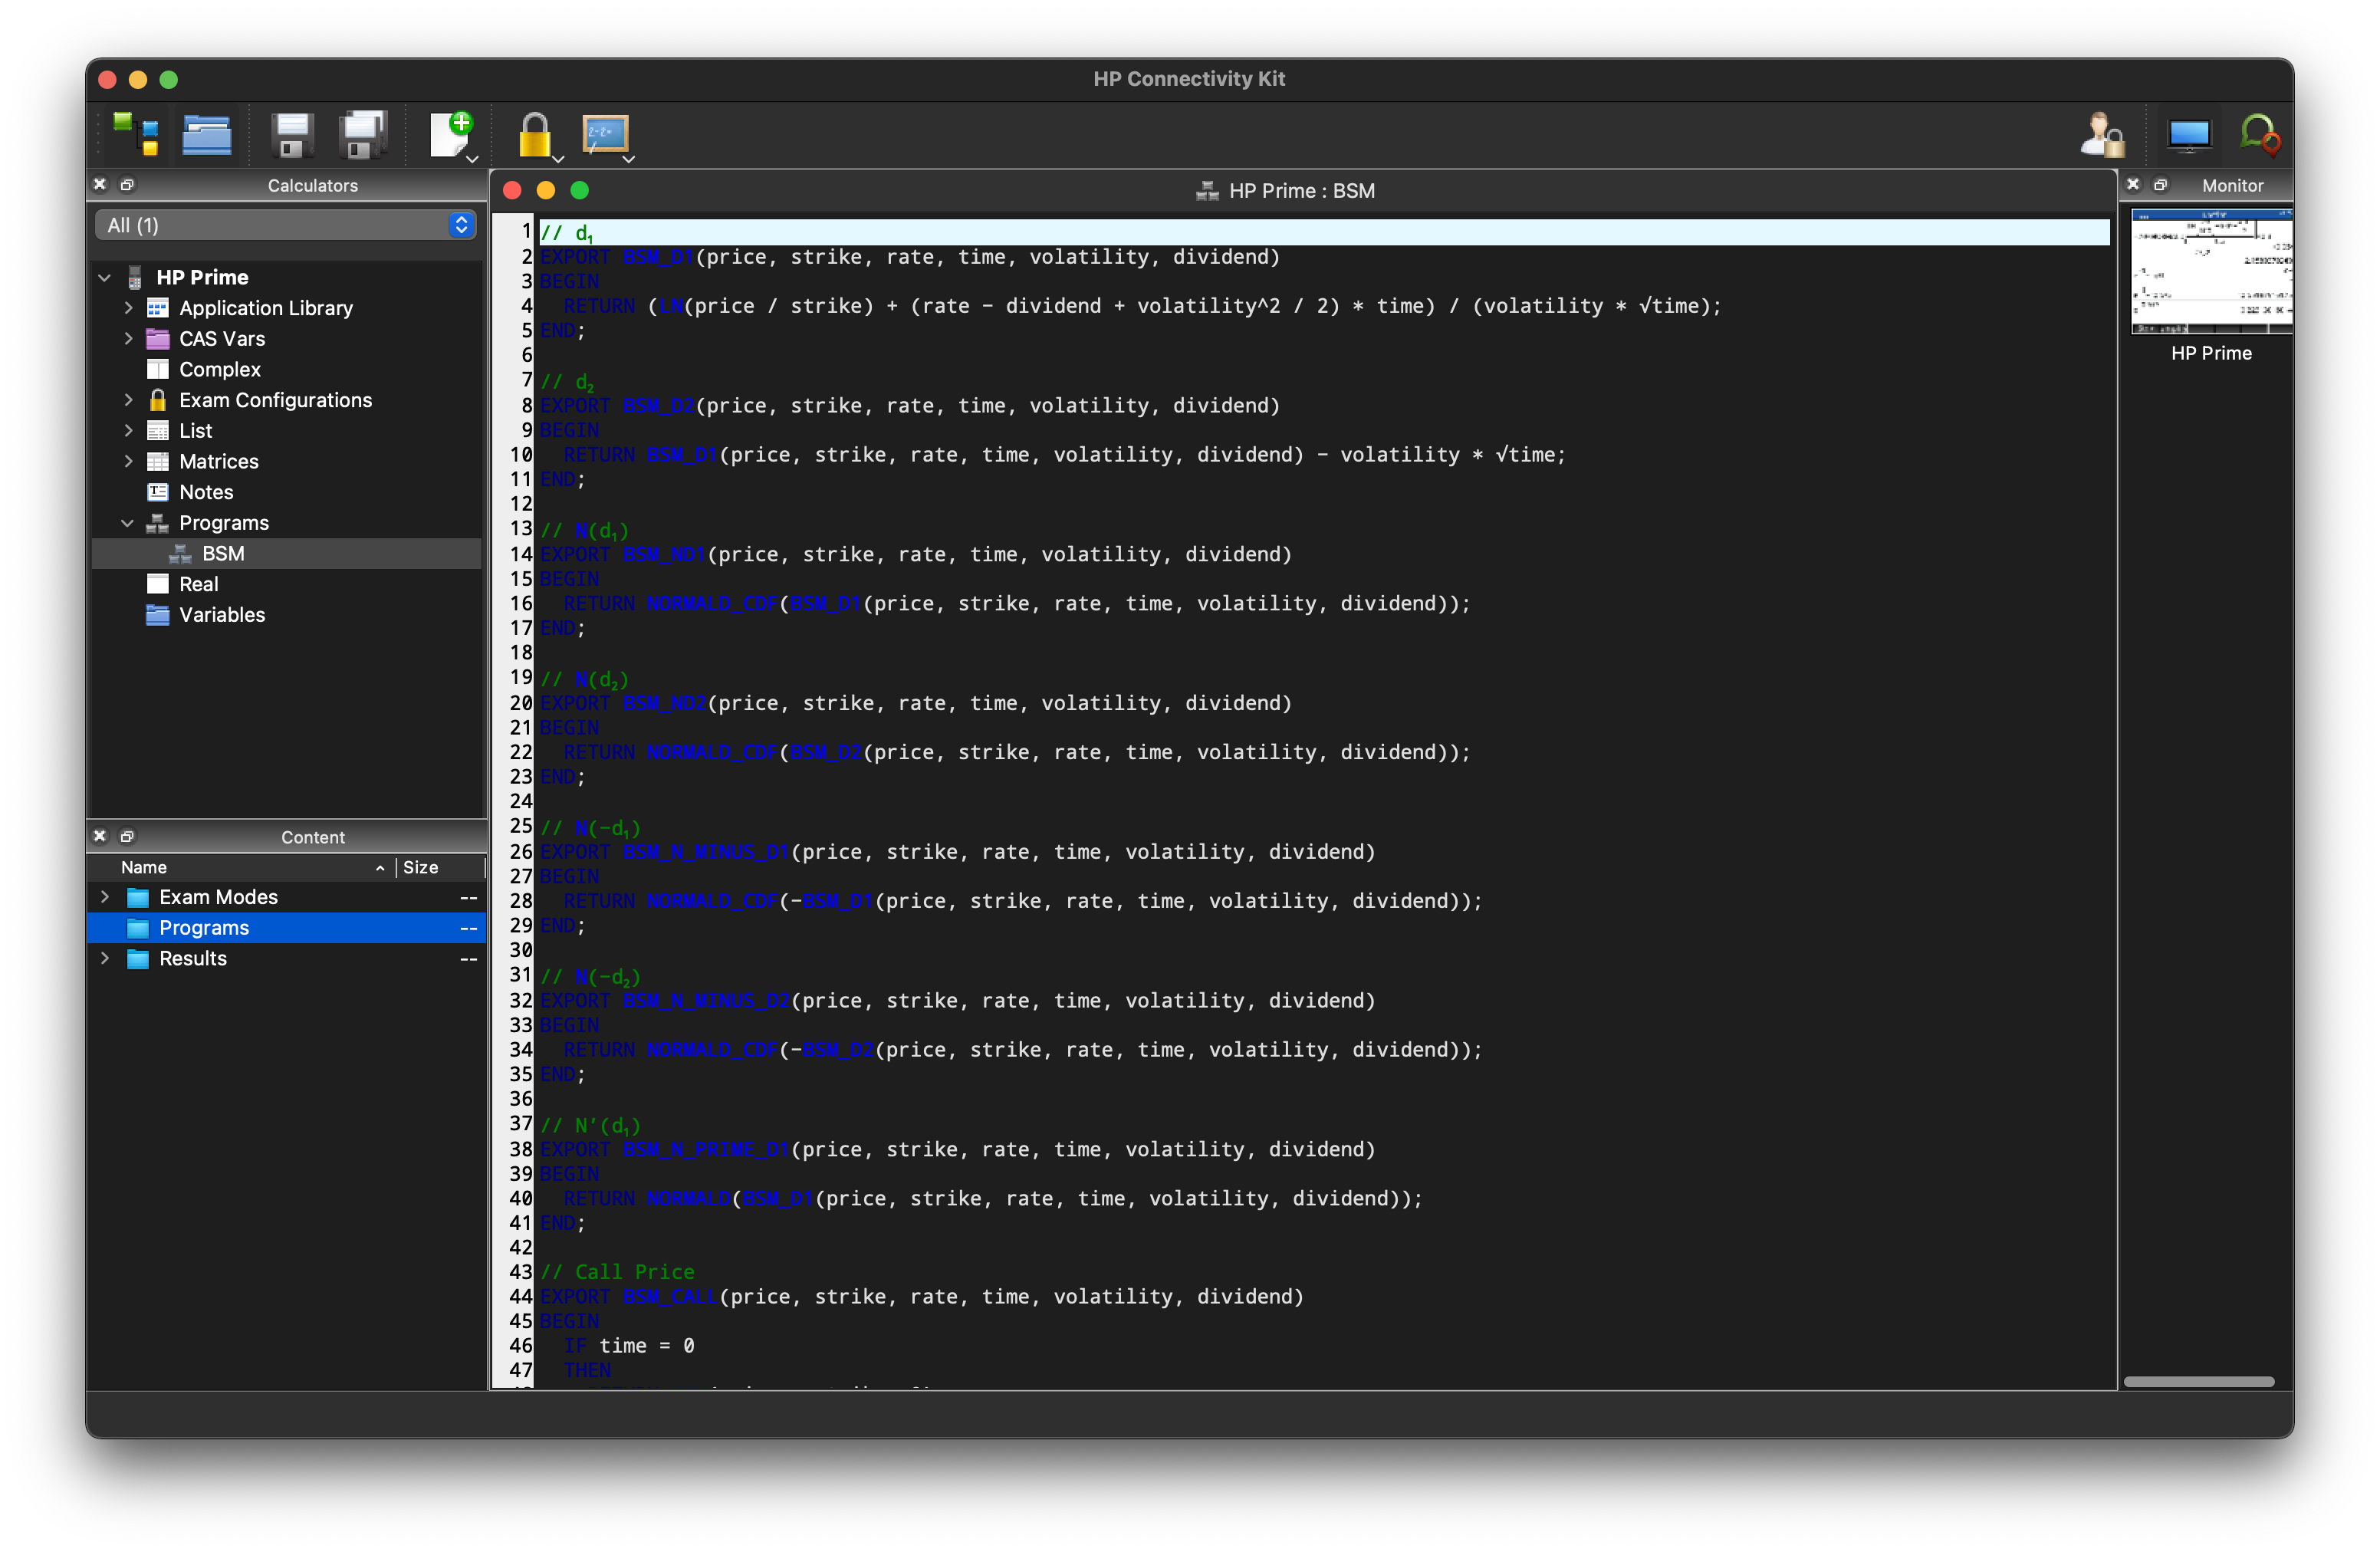Image resolution: width=2380 pixels, height=1552 pixels.
Task: Click the double floppy Save All icon
Action: point(362,134)
